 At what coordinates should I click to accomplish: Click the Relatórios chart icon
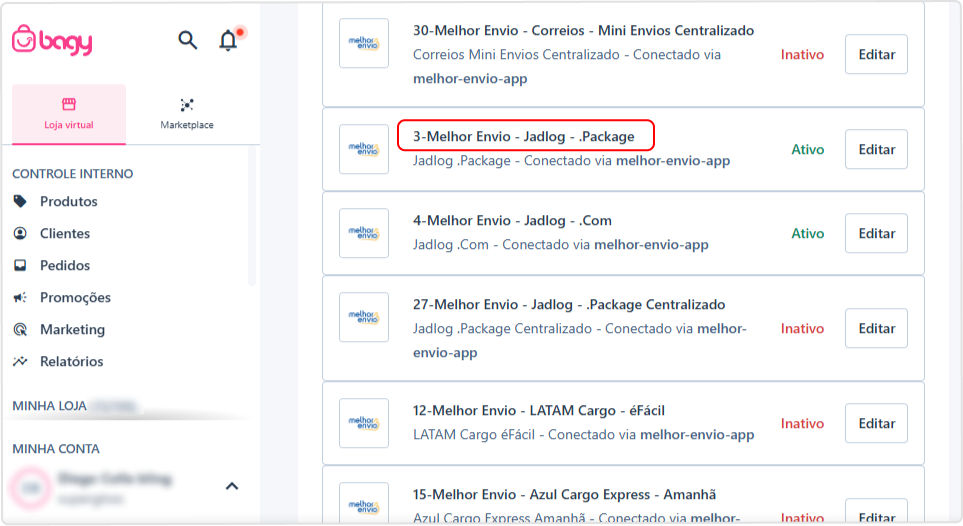click(20, 361)
